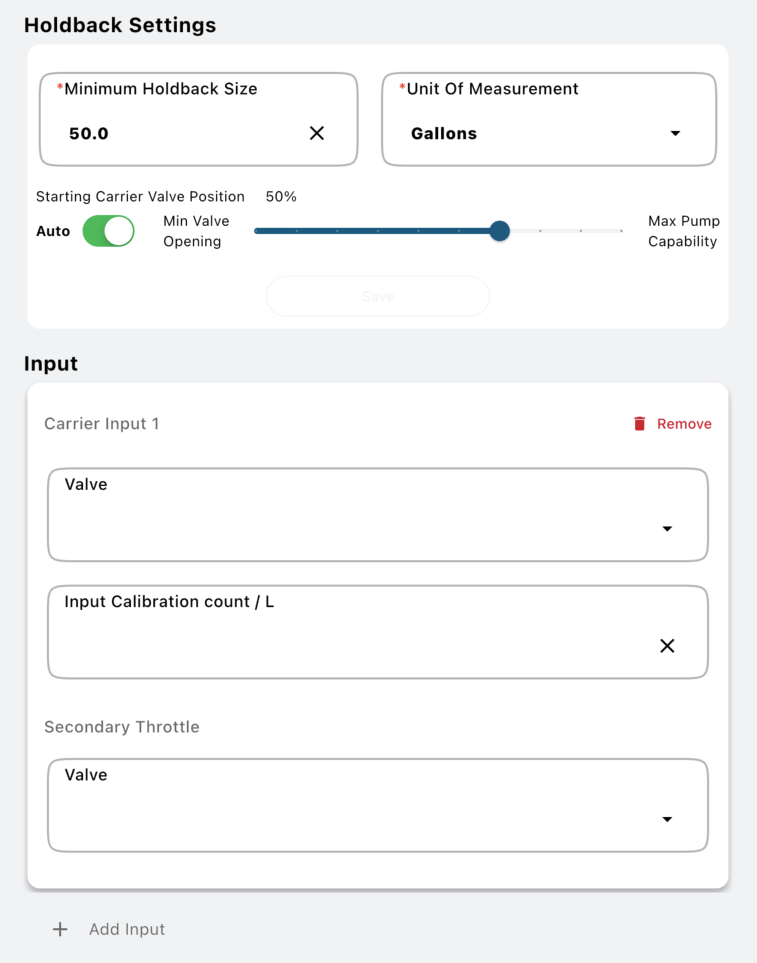Screen dimensions: 757x963
Task: Click the plus icon for Add Input
Action: tap(60, 929)
